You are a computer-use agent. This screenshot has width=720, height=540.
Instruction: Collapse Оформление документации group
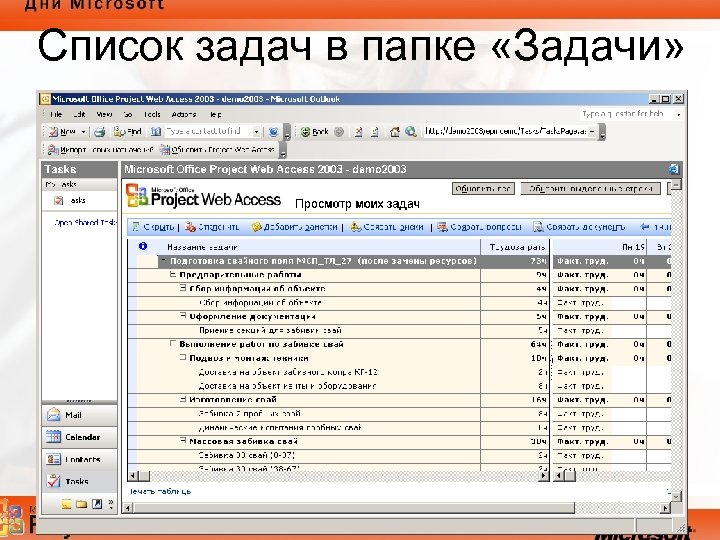point(183,316)
